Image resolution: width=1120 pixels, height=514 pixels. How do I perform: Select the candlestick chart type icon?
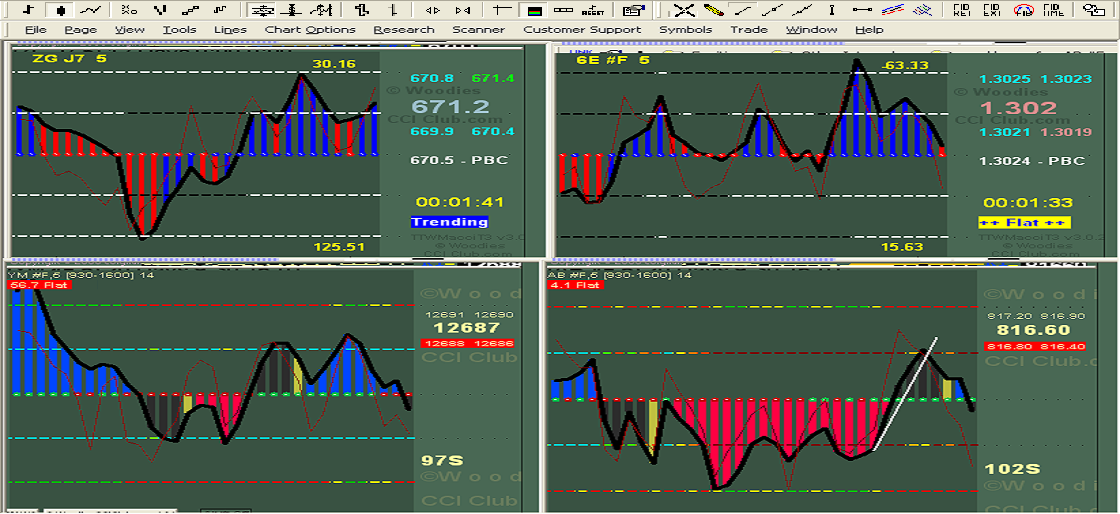(60, 10)
